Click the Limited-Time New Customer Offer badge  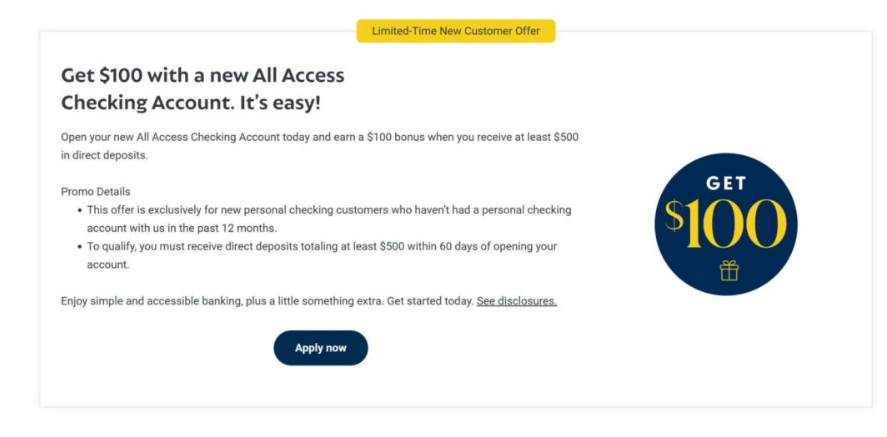[x=456, y=31]
